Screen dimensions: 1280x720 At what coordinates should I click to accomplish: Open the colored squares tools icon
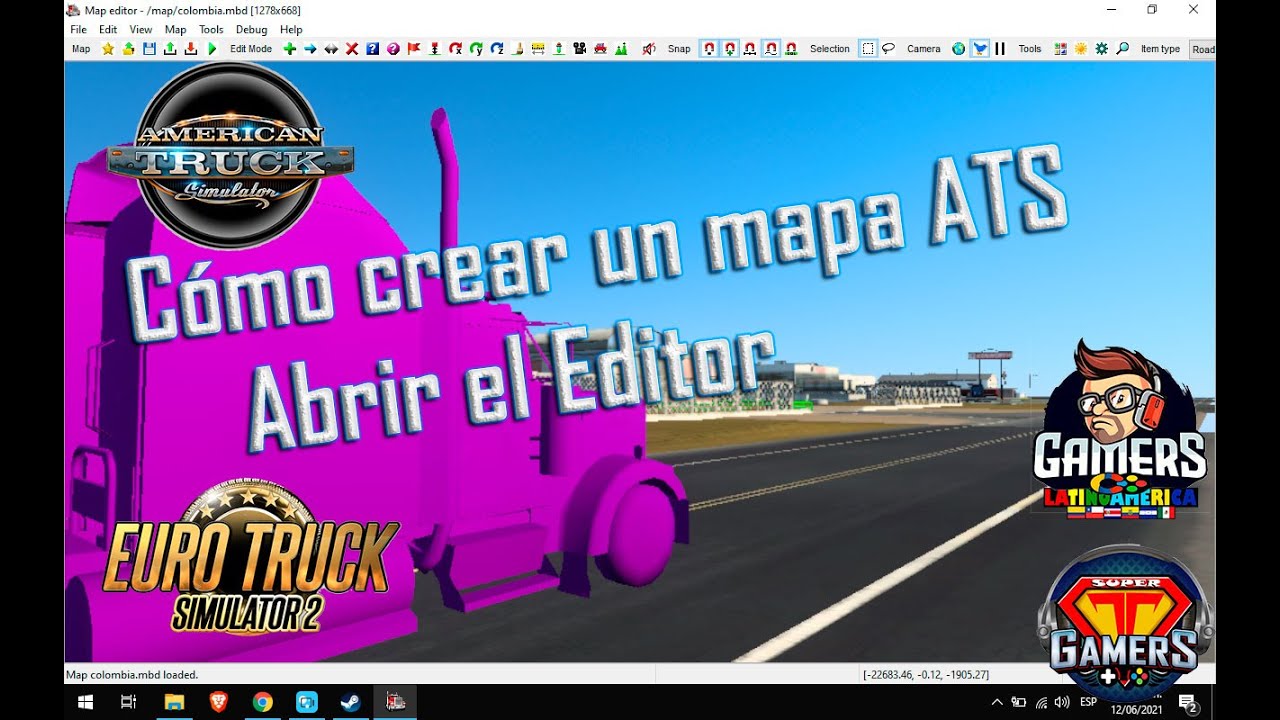click(x=1060, y=48)
